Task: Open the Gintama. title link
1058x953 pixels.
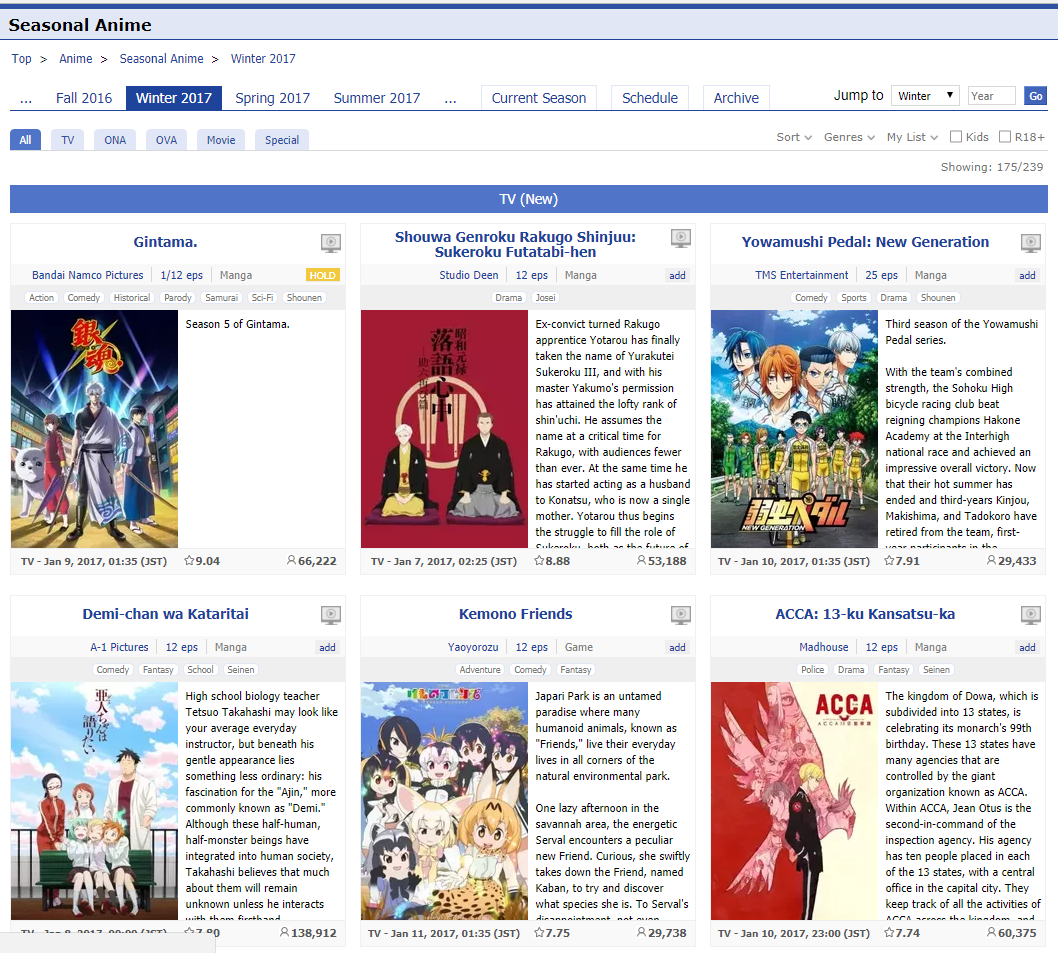Action: (x=165, y=242)
